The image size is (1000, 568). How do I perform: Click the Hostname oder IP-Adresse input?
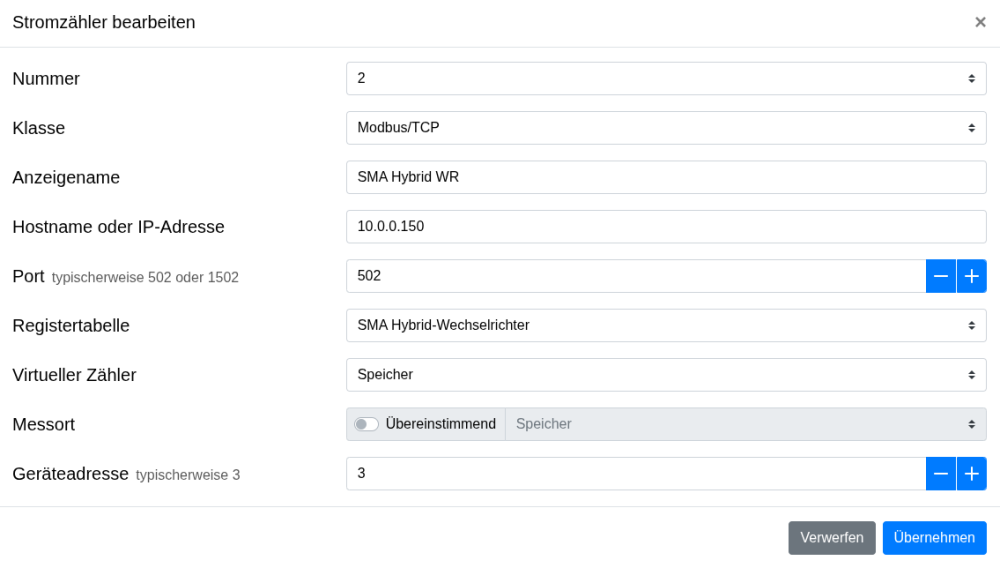(666, 227)
